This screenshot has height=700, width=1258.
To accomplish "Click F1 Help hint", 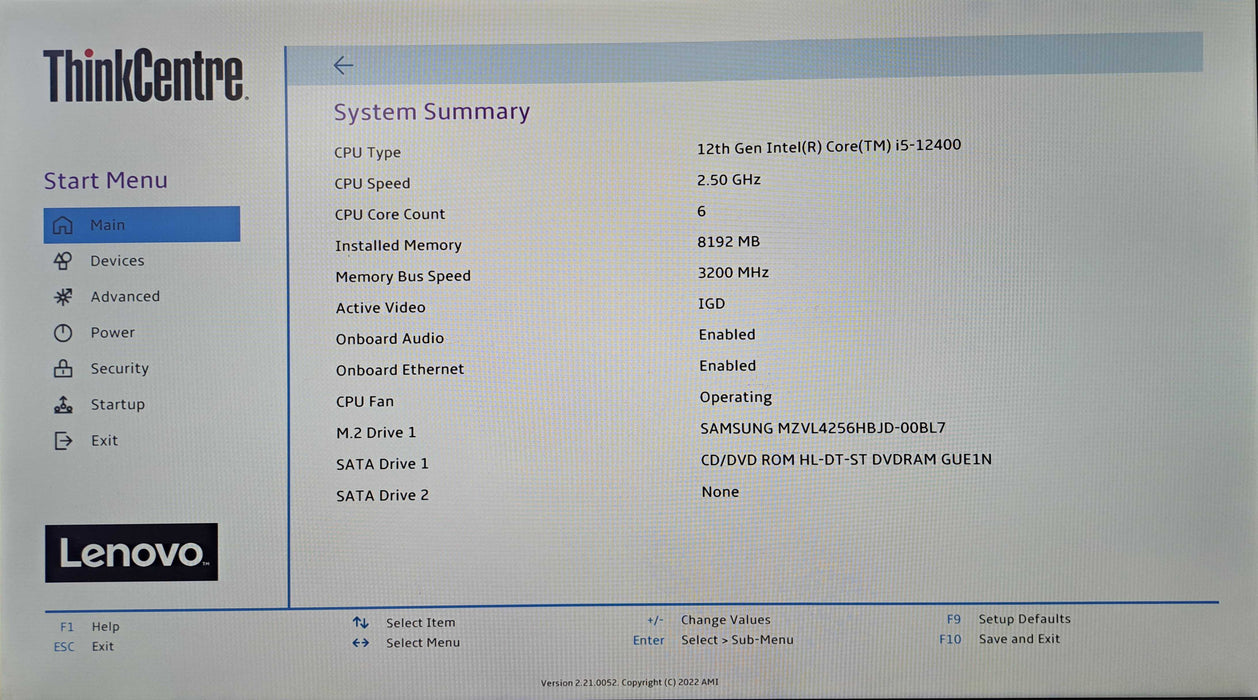I will tap(89, 627).
